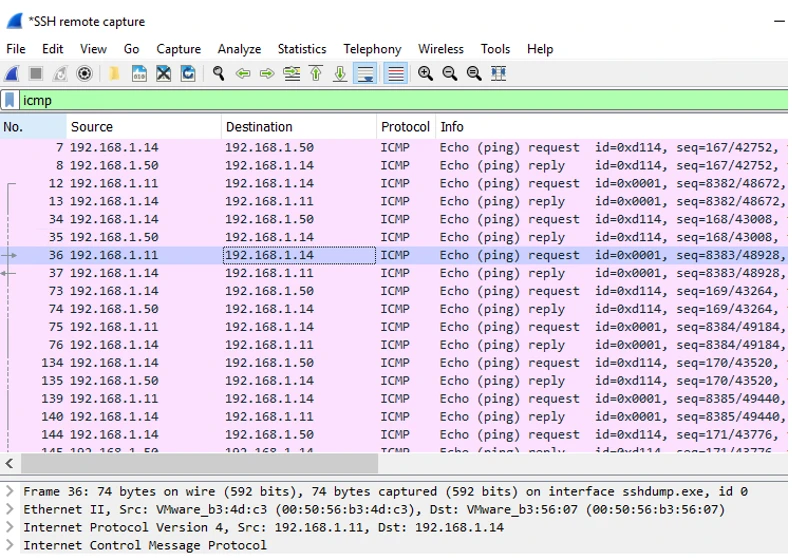Screen dimensions: 792x558
Task: Open capture options gear icon
Action: click(x=84, y=74)
